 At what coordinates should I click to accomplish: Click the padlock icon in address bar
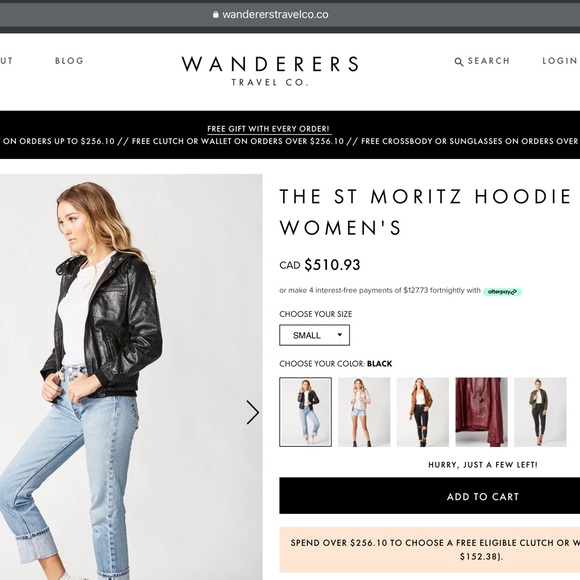[216, 14]
